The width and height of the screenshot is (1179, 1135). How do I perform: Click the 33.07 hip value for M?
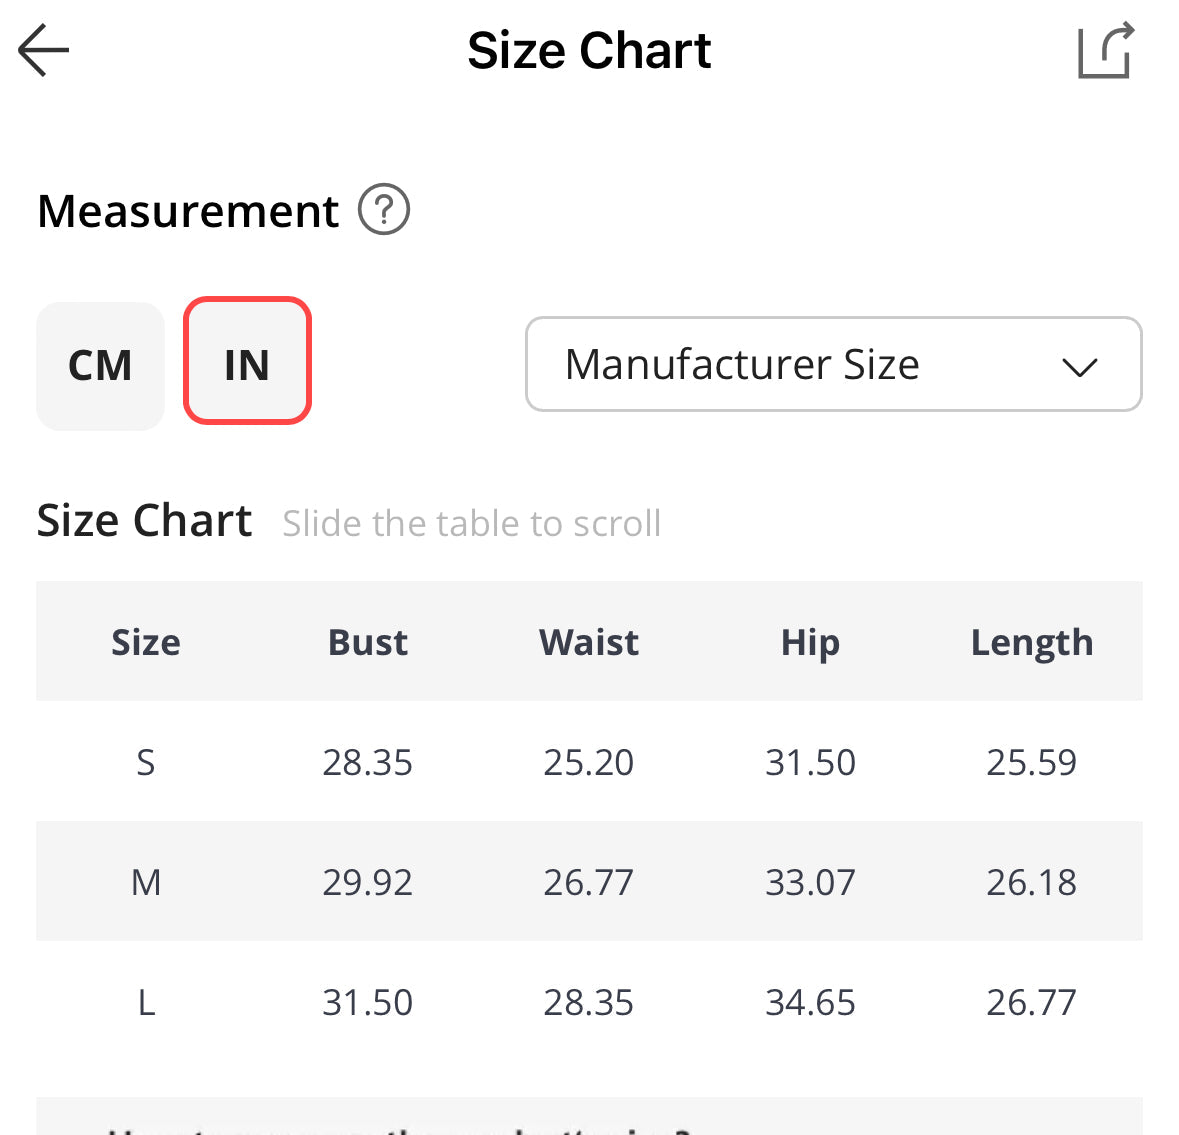pos(810,882)
